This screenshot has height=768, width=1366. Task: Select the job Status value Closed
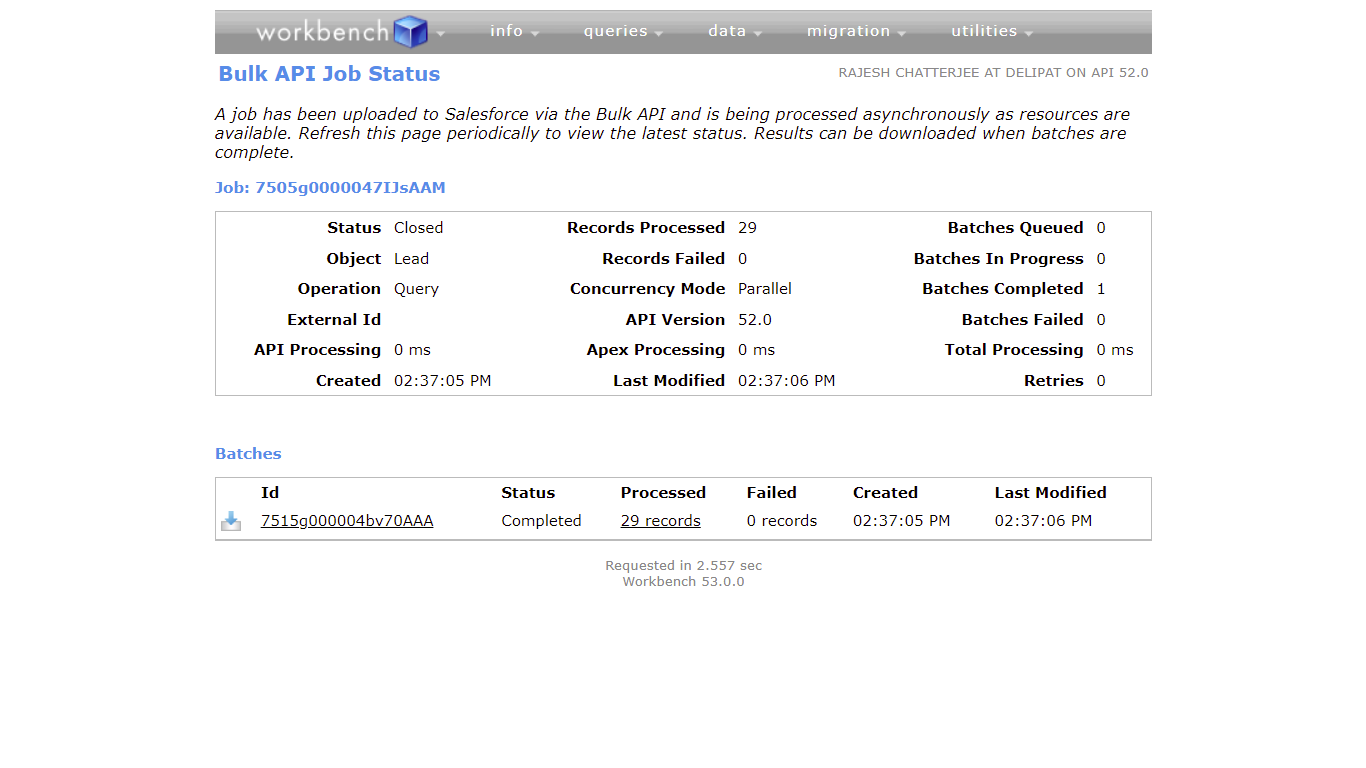(x=418, y=228)
